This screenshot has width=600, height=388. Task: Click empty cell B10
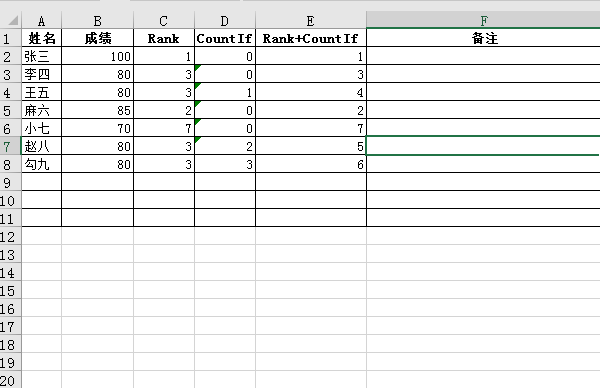point(98,200)
